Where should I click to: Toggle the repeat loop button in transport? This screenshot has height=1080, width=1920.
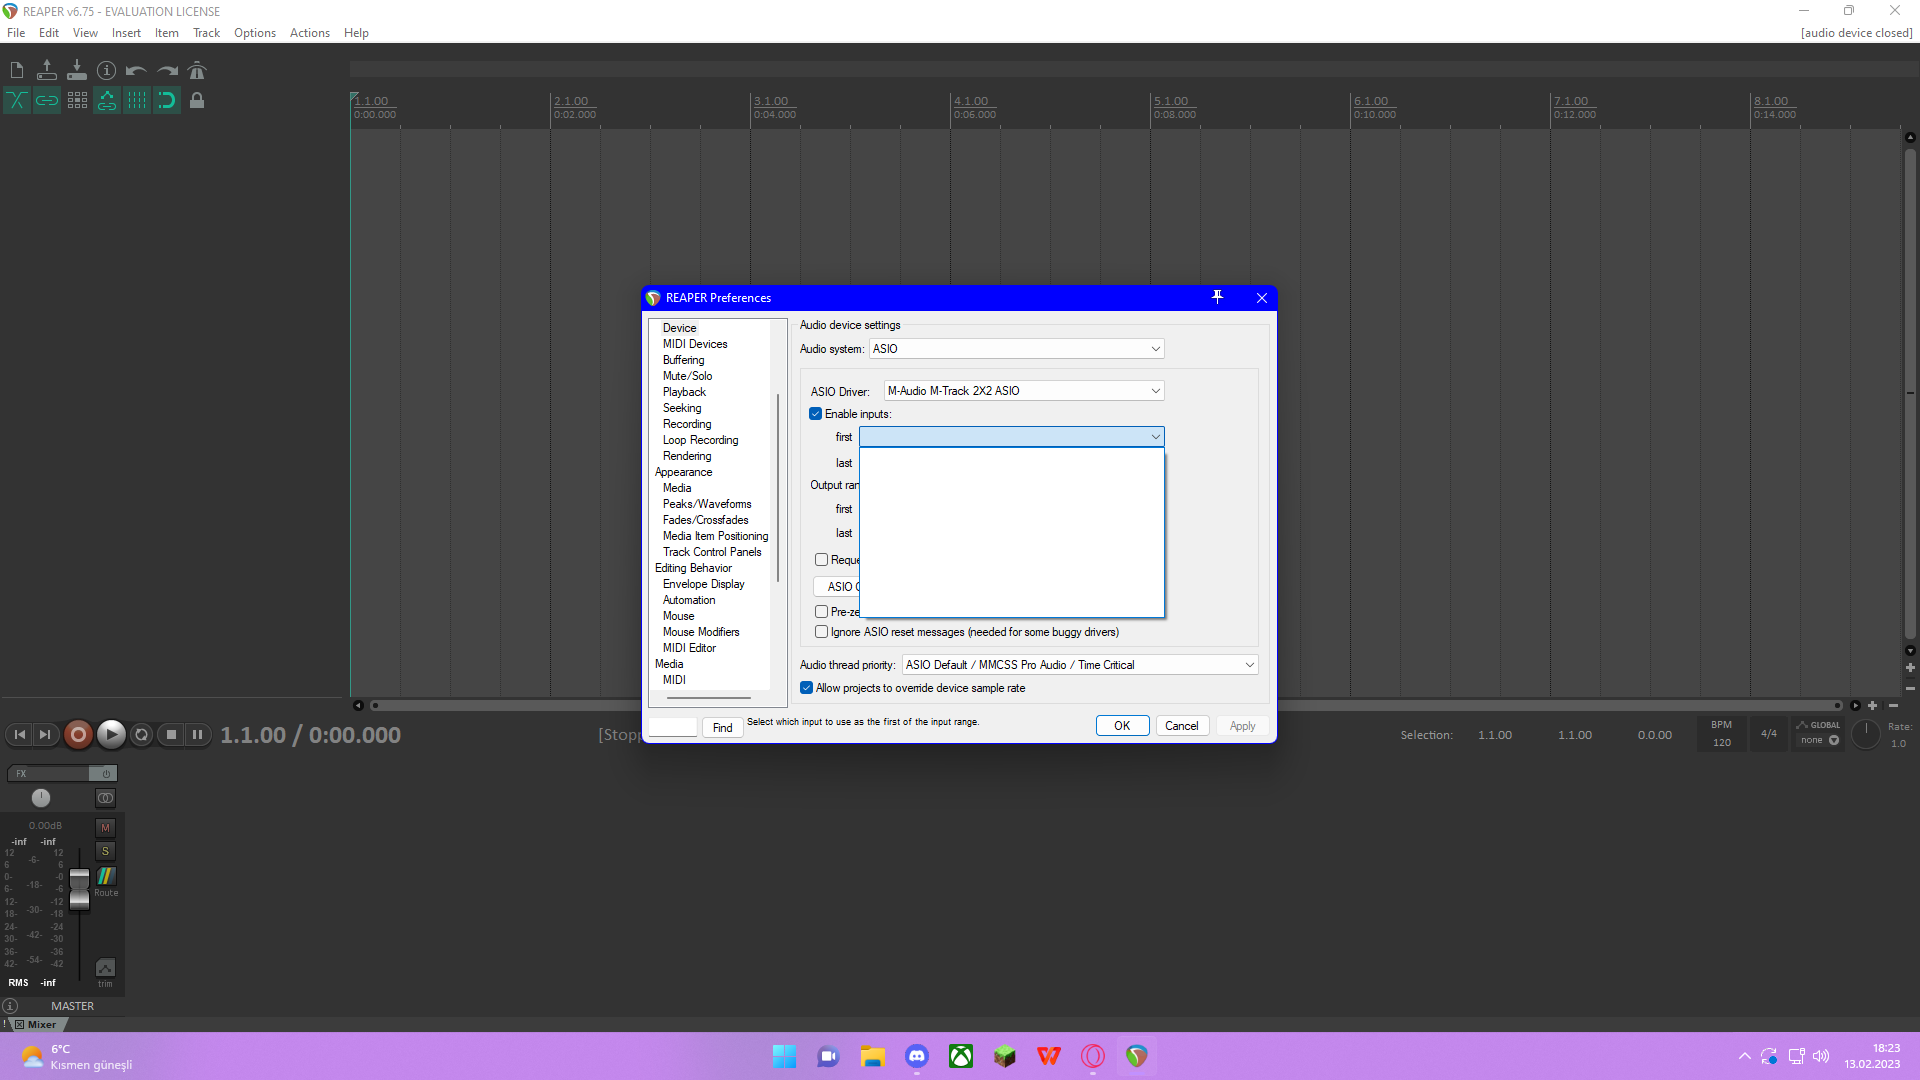(141, 735)
